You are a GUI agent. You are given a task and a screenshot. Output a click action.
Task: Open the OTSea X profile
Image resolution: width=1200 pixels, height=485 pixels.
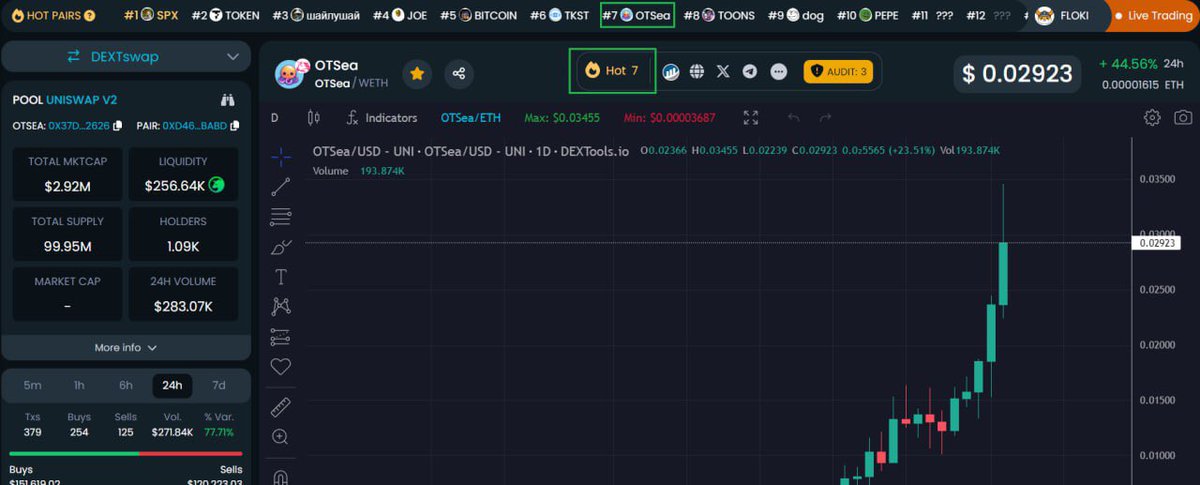[723, 72]
